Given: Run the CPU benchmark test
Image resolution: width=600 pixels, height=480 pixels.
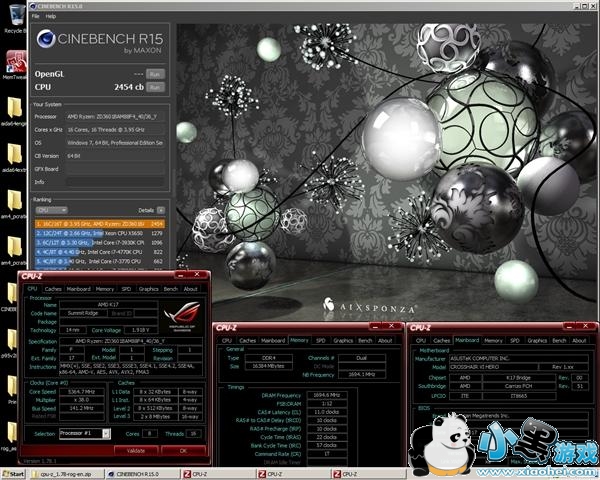Looking at the screenshot, I should 154,88.
